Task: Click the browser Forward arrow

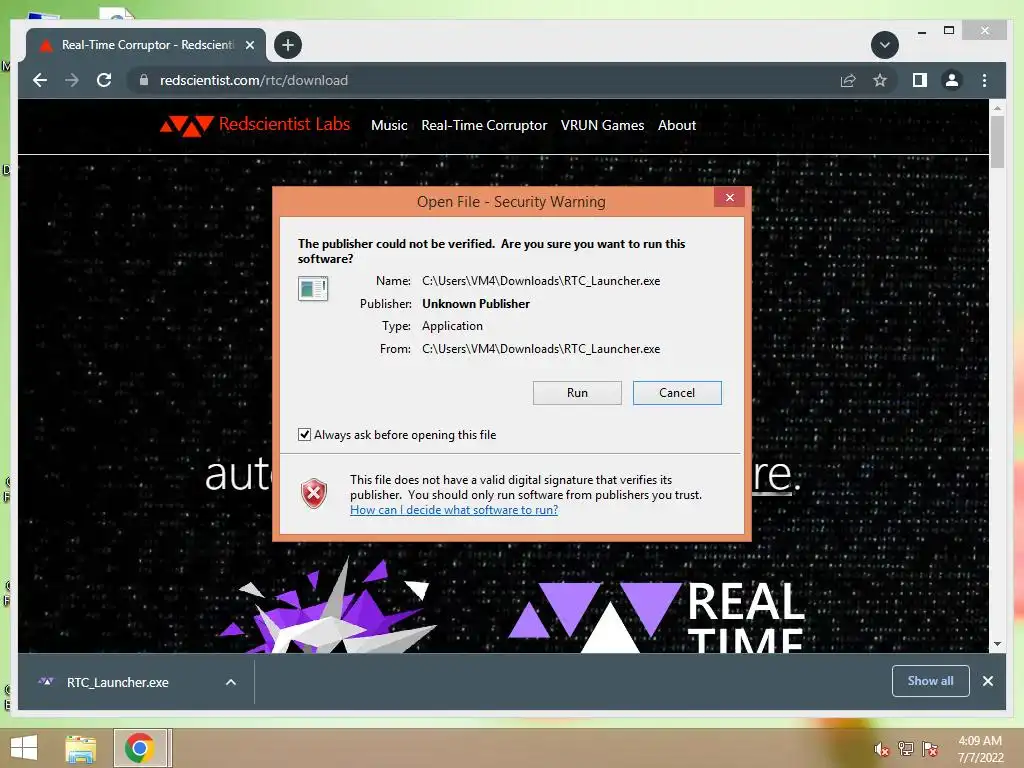Action: pyautogui.click(x=72, y=80)
